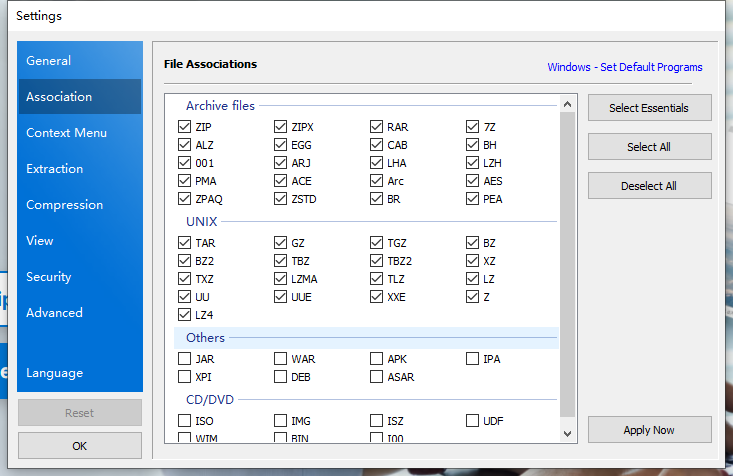Toggle the BR checkbox
The height and width of the screenshot is (476, 733).
tap(376, 199)
